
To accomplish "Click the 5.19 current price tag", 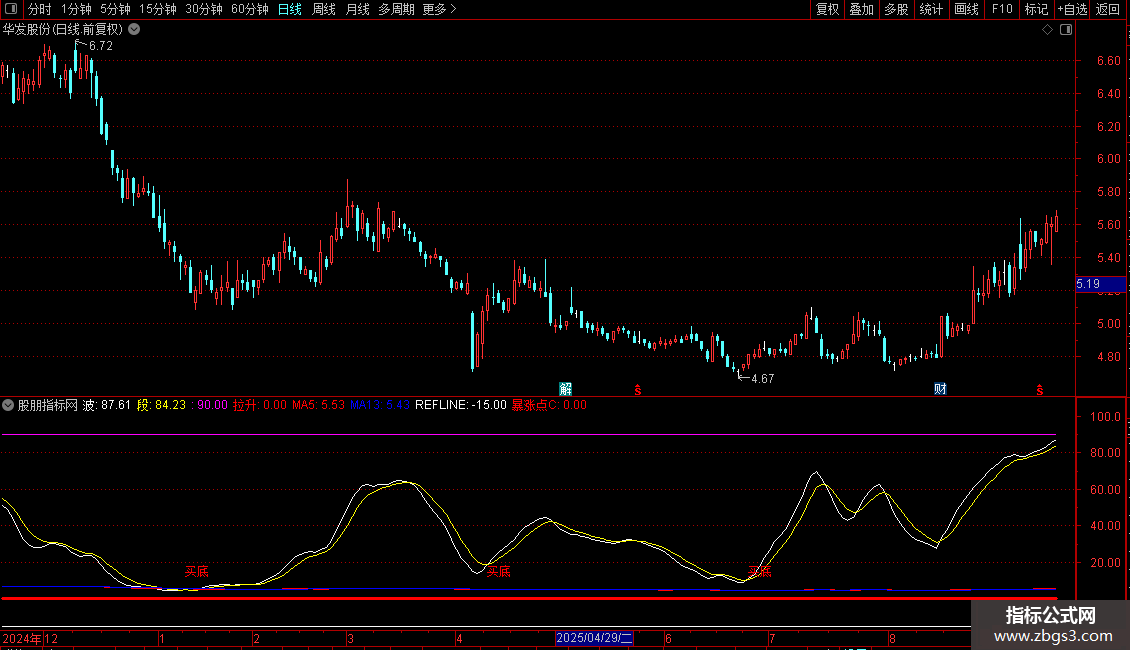I will pos(1100,284).
